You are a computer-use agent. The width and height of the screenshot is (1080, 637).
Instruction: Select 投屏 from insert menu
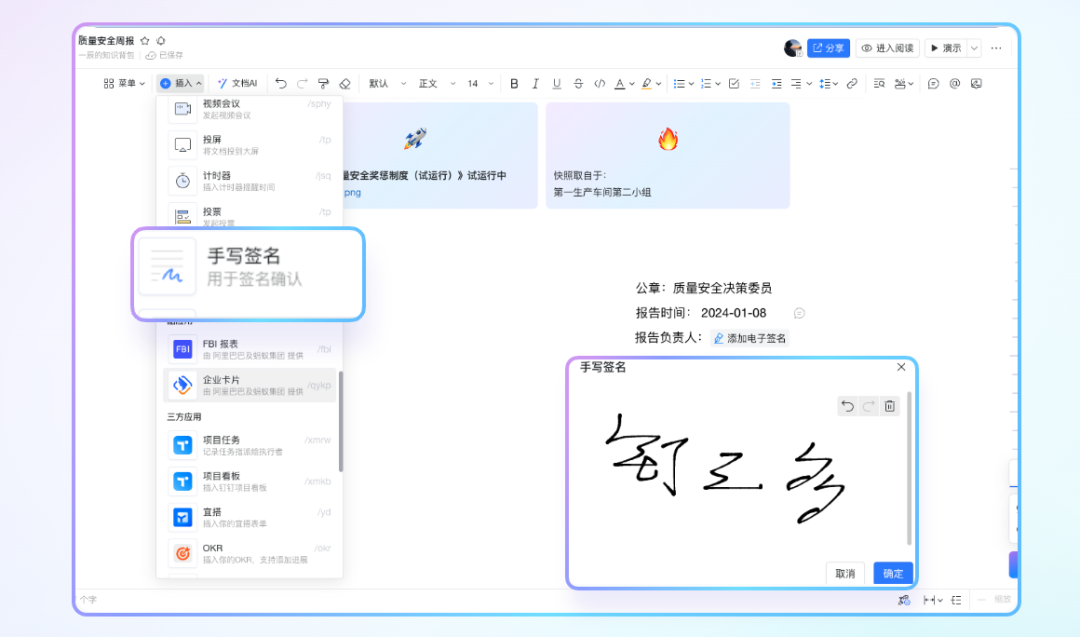pyautogui.click(x=249, y=145)
